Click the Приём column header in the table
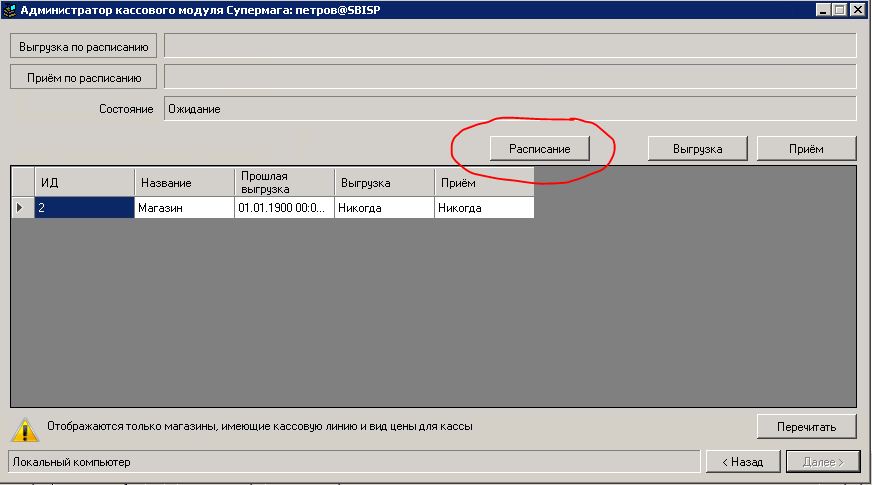Screen dimensions: 872x485 [484, 183]
